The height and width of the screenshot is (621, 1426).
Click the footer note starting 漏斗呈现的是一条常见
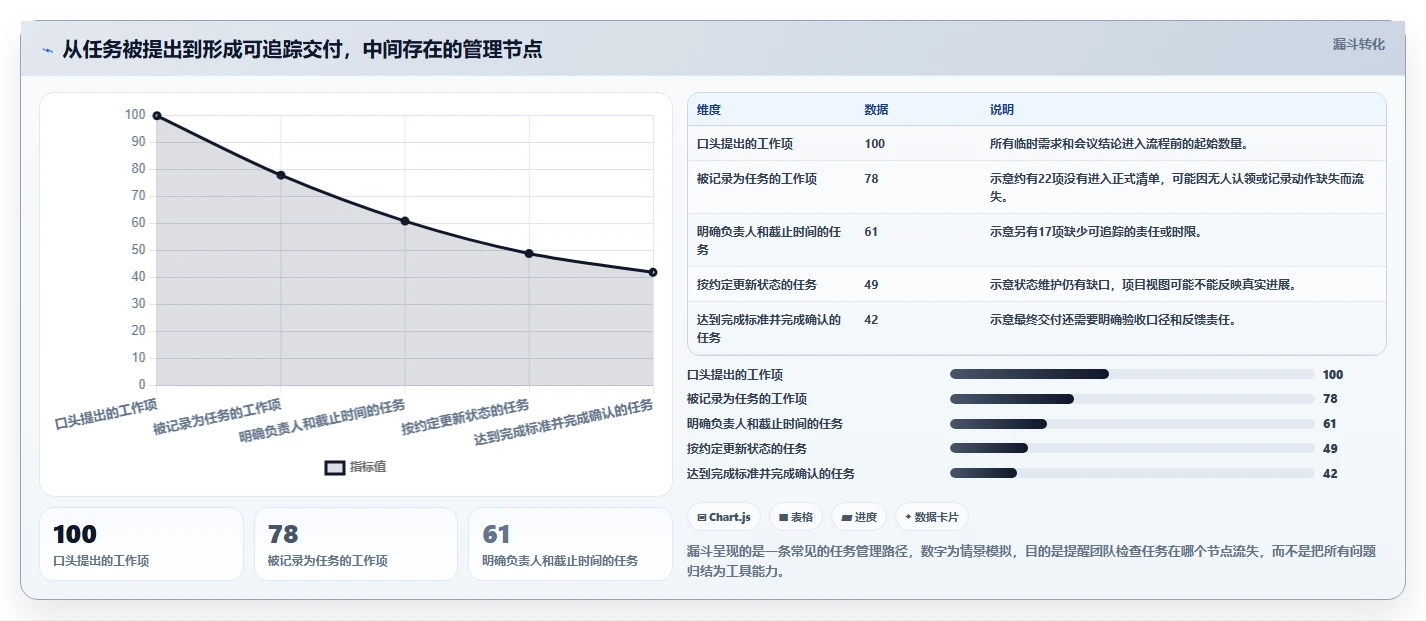pyautogui.click(x=1032, y=561)
